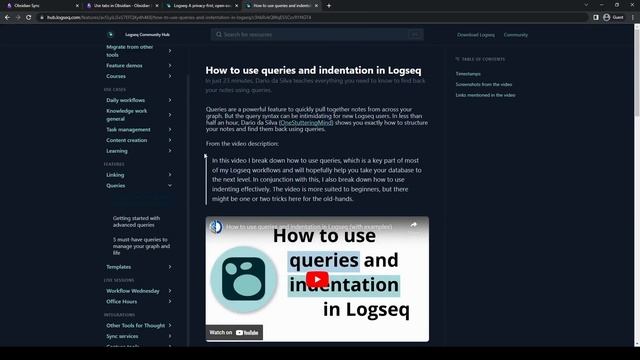Close the Obsidian Sync tab
The height and width of the screenshot is (360, 640).
point(77,6)
